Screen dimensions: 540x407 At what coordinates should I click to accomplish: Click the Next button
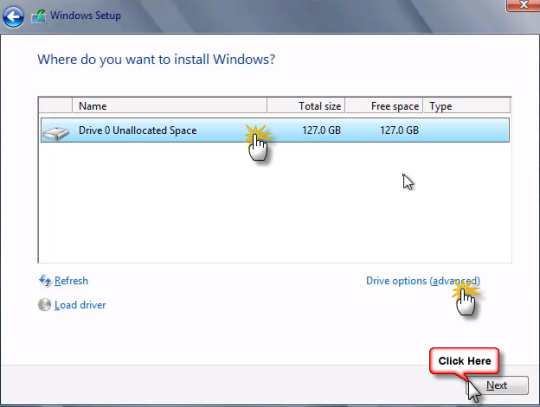pos(498,385)
